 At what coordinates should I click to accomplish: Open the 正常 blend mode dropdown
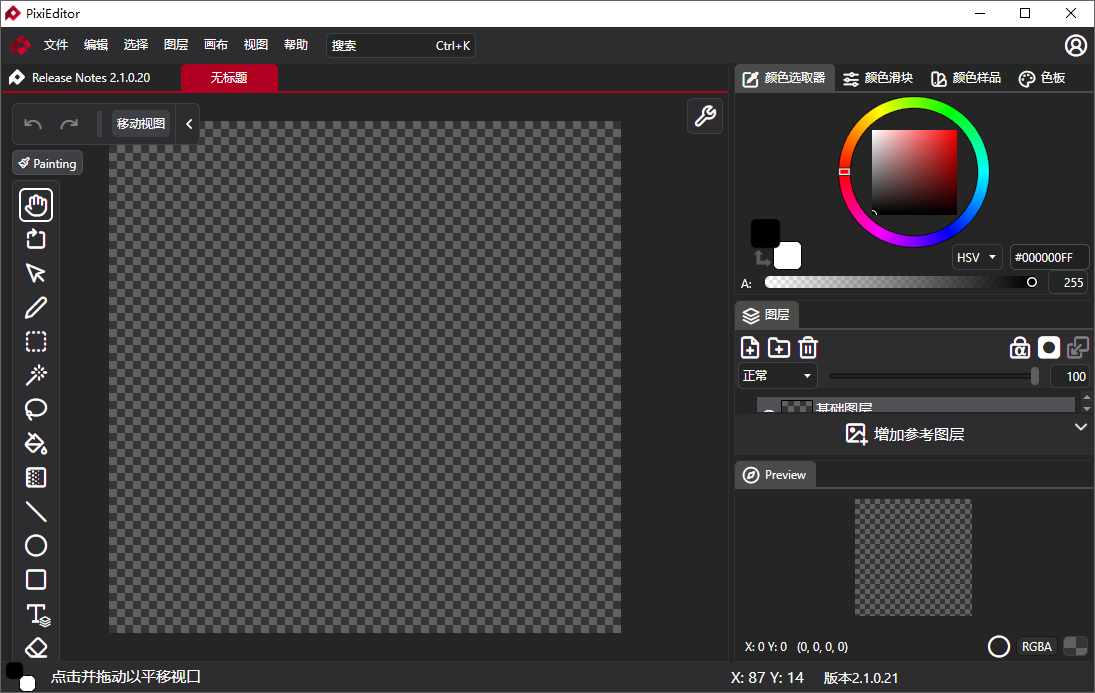click(777, 376)
